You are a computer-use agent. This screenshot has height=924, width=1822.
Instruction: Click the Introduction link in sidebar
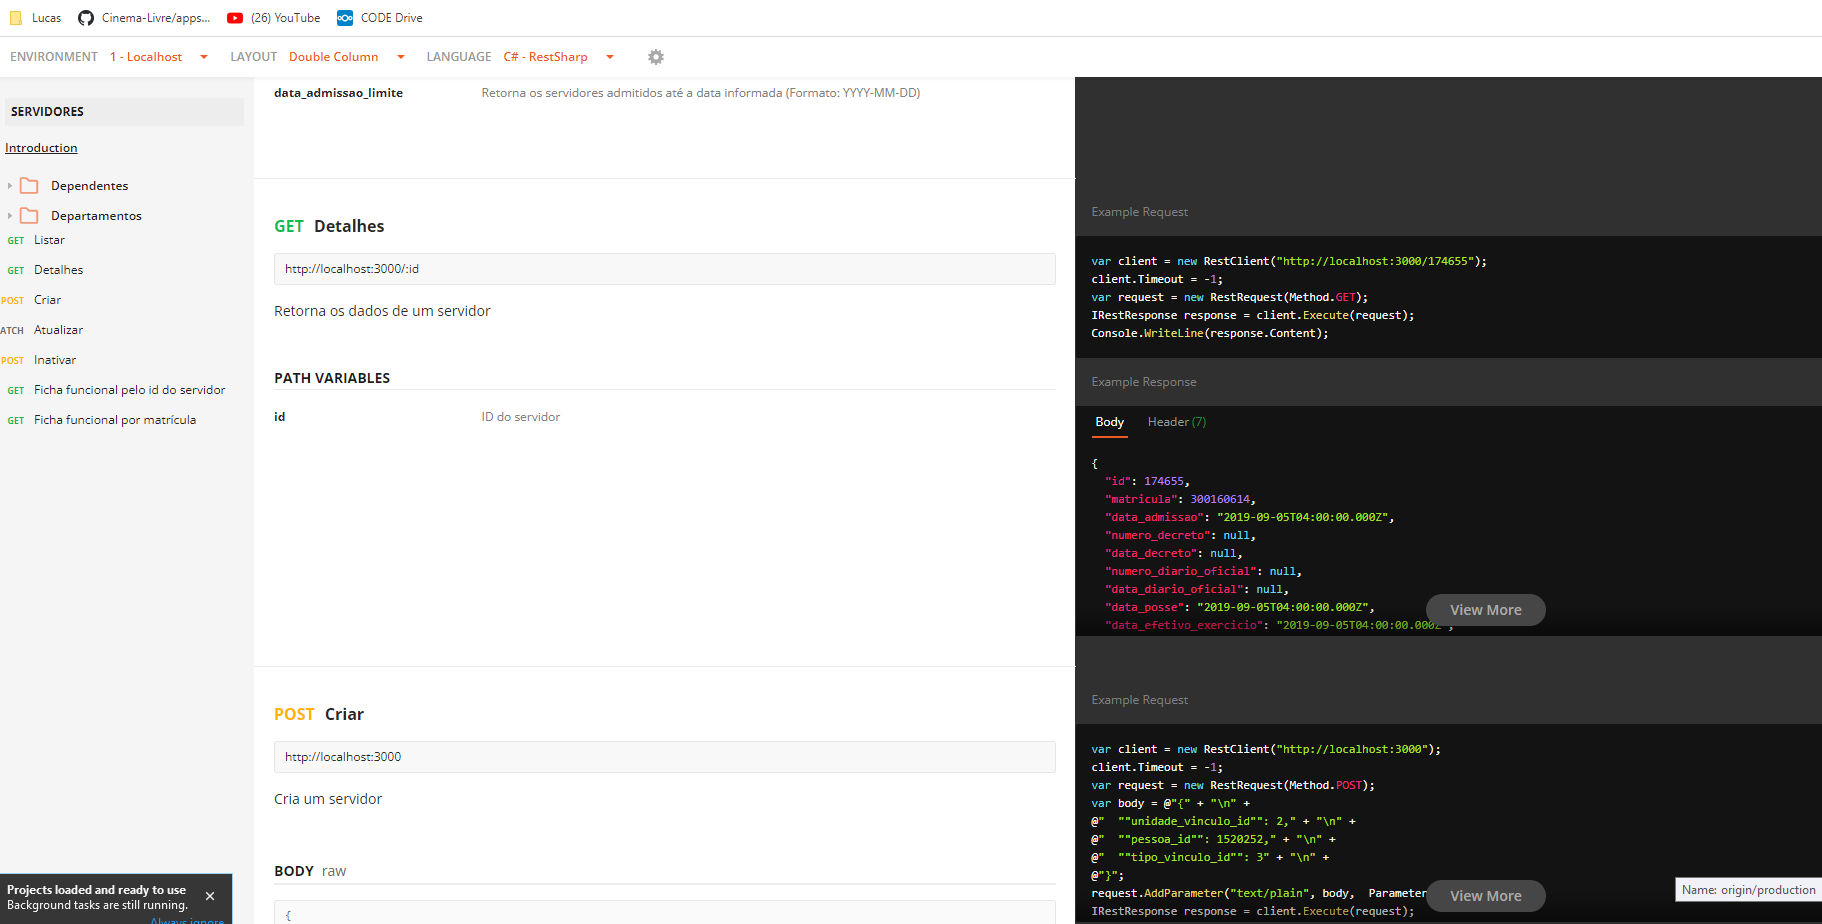41,148
